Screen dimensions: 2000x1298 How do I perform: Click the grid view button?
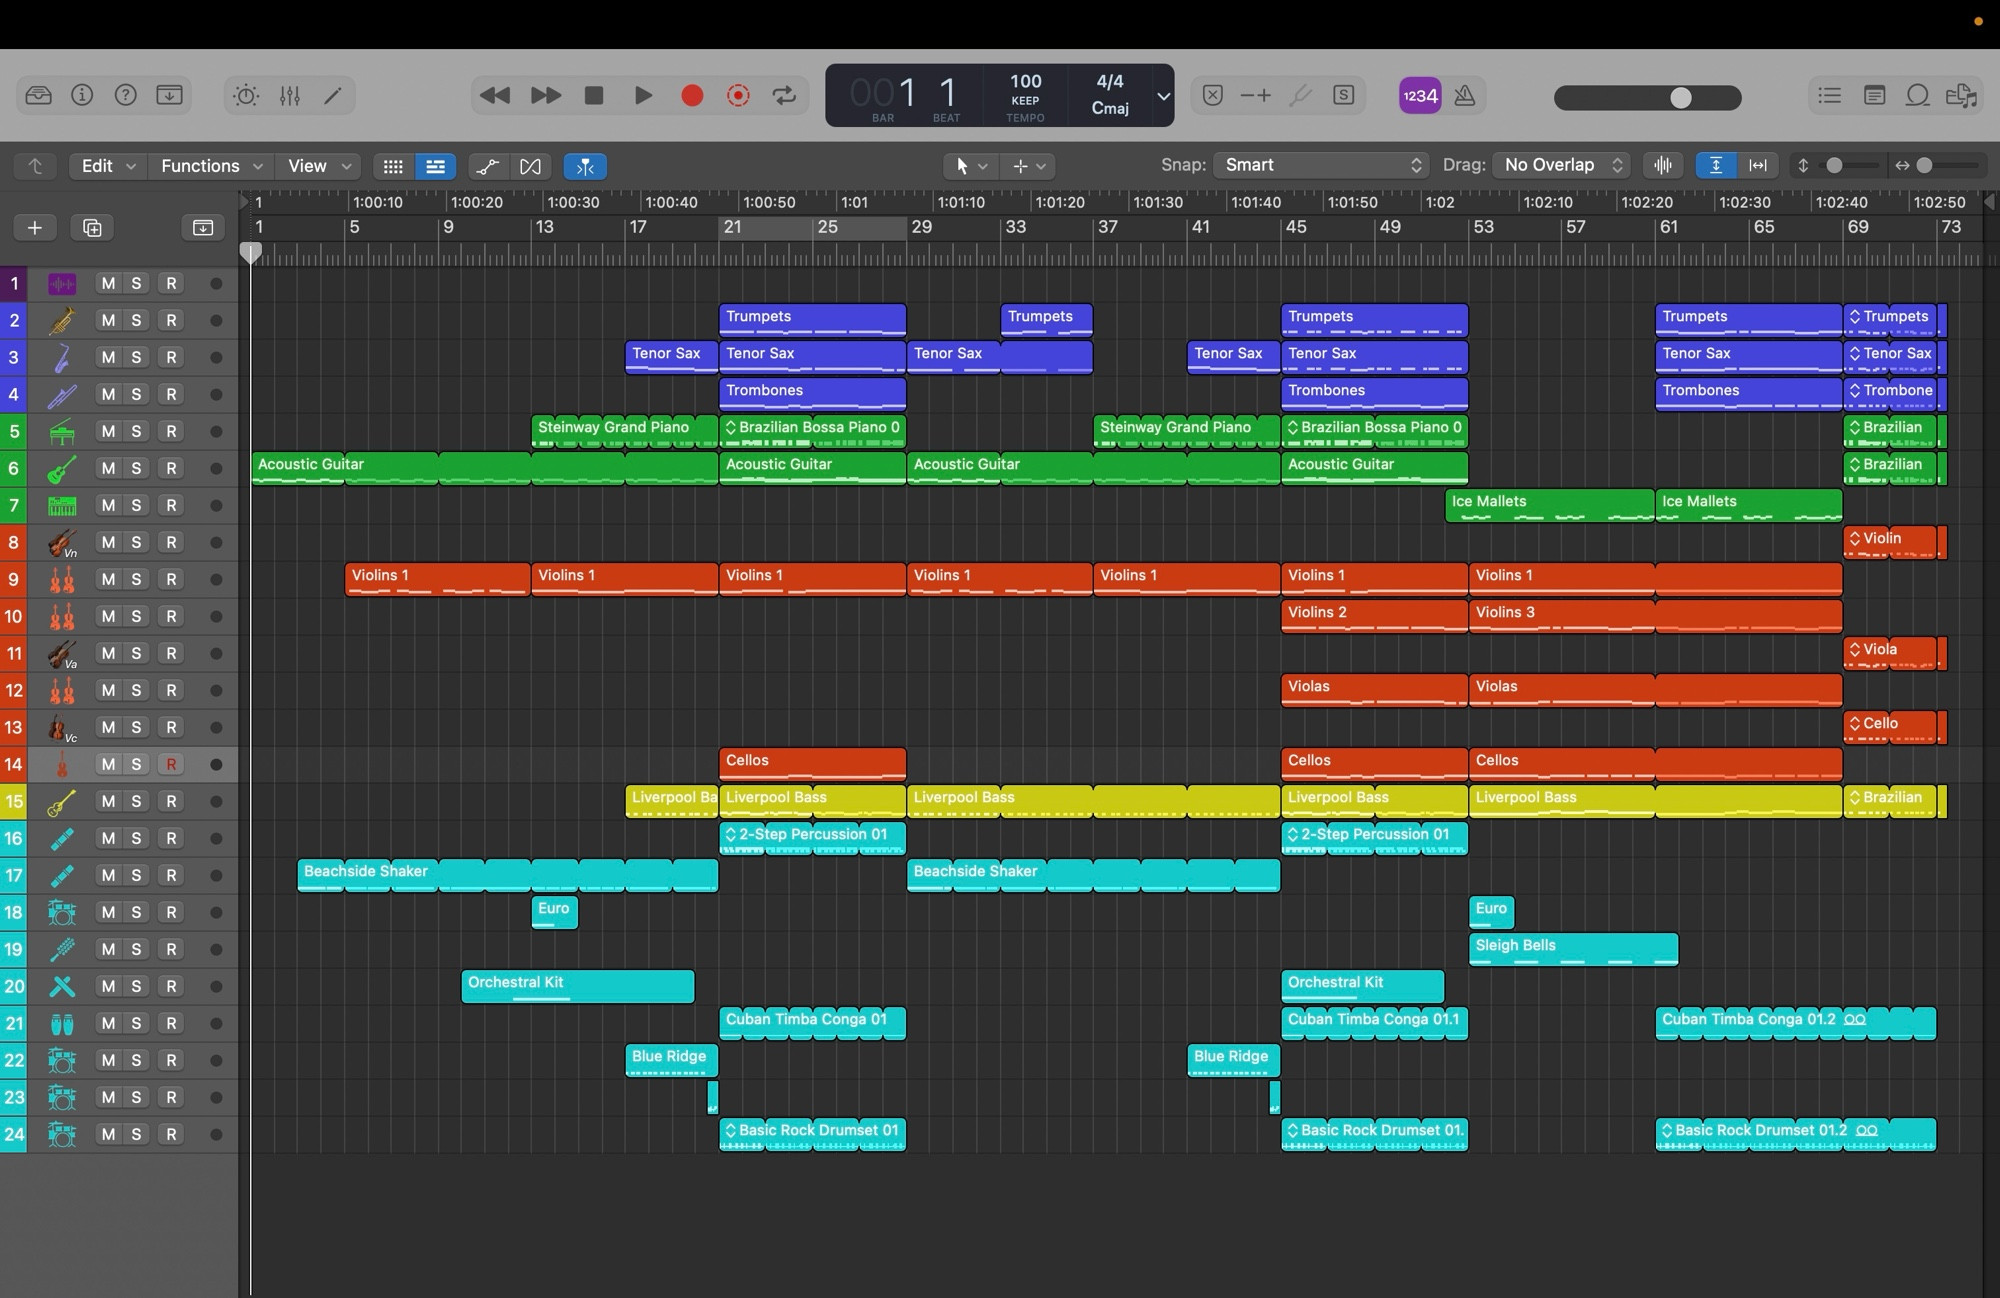[x=393, y=166]
